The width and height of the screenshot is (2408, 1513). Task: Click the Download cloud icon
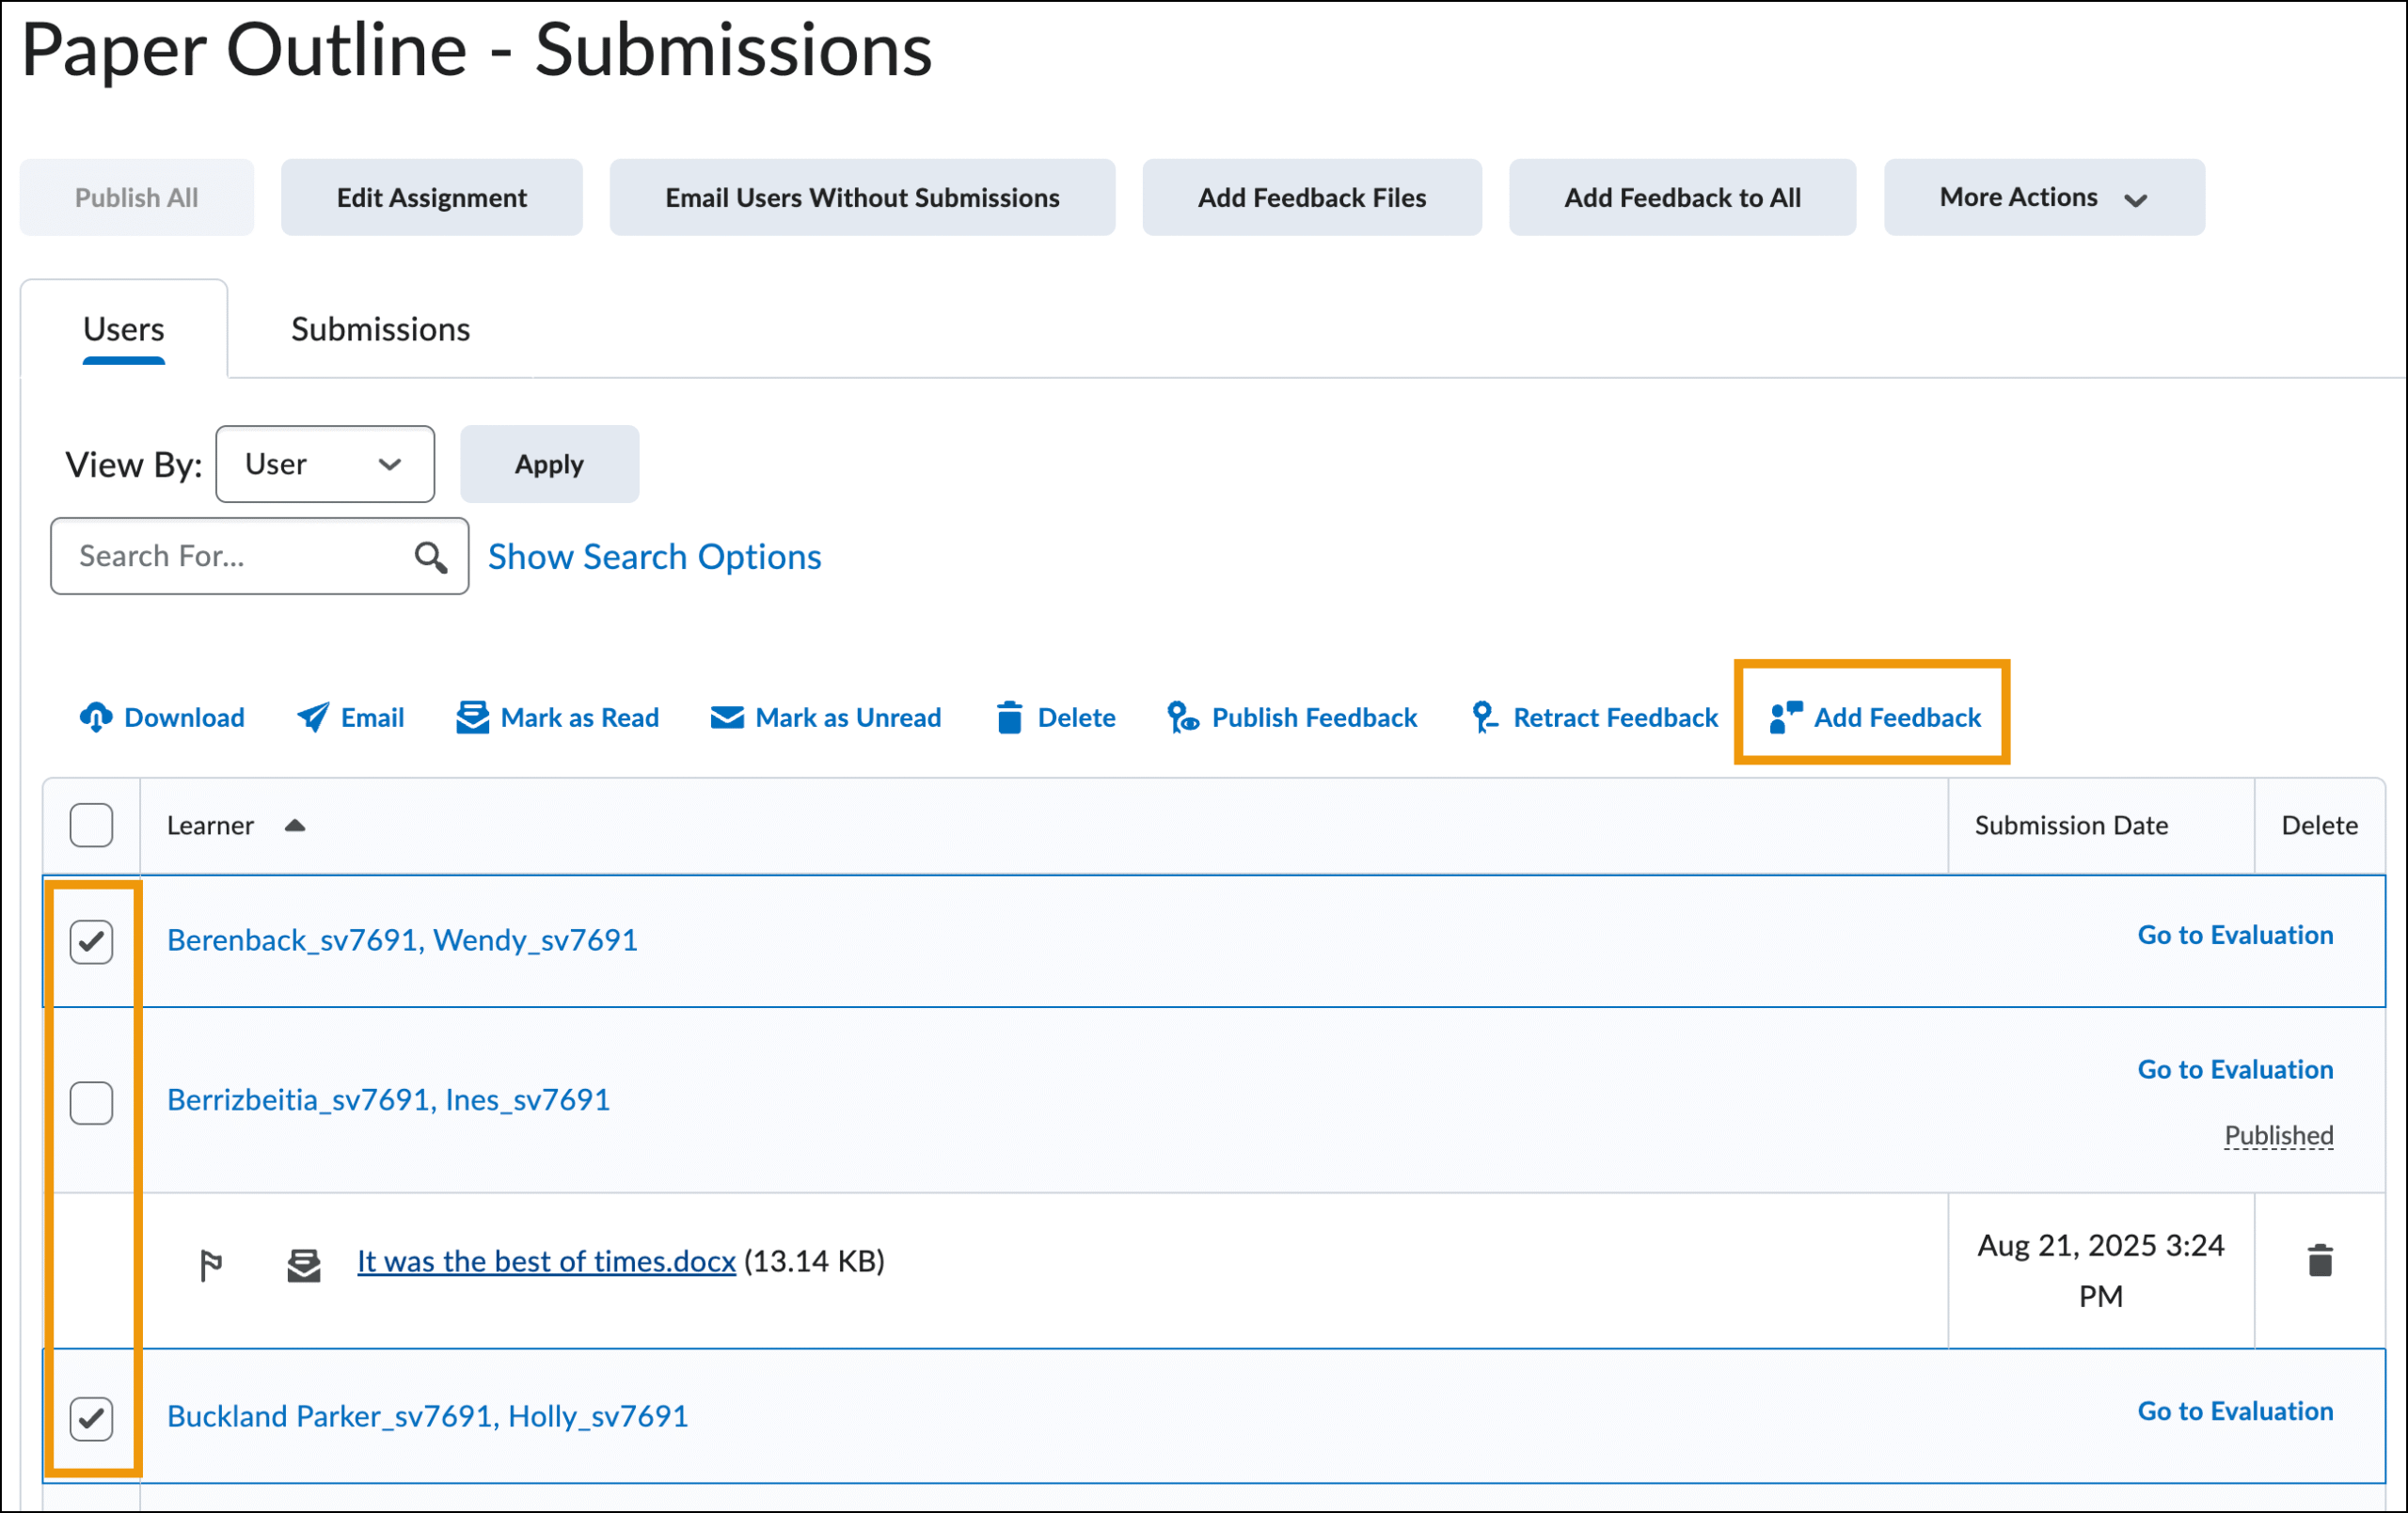96,717
